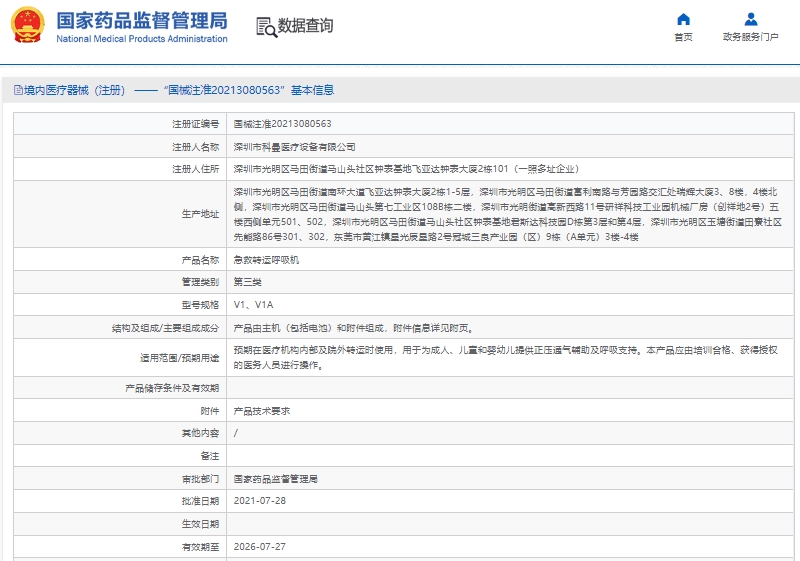Click the 适用范围/预期用途 description text

pyautogui.click(x=506, y=358)
